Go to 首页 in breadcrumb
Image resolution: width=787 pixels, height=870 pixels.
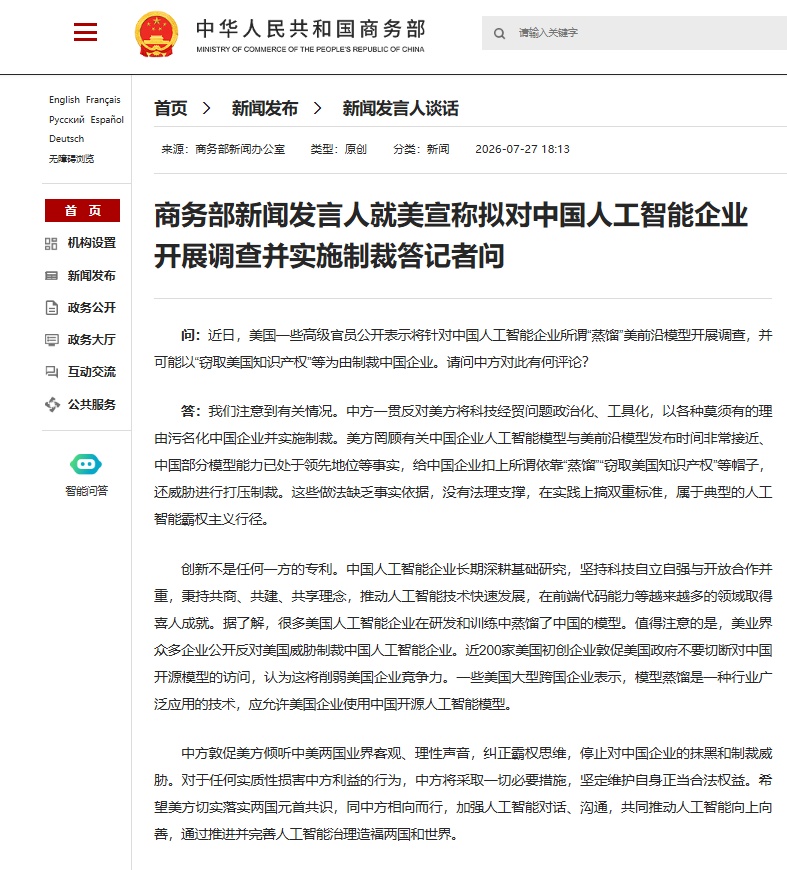[x=170, y=108]
